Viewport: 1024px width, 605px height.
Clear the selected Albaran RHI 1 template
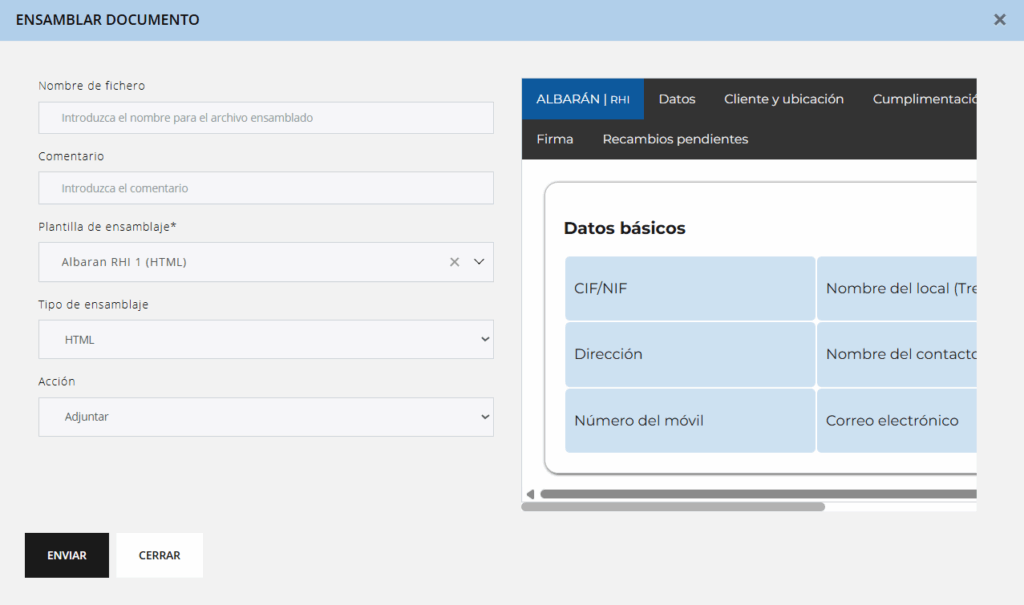coord(454,262)
